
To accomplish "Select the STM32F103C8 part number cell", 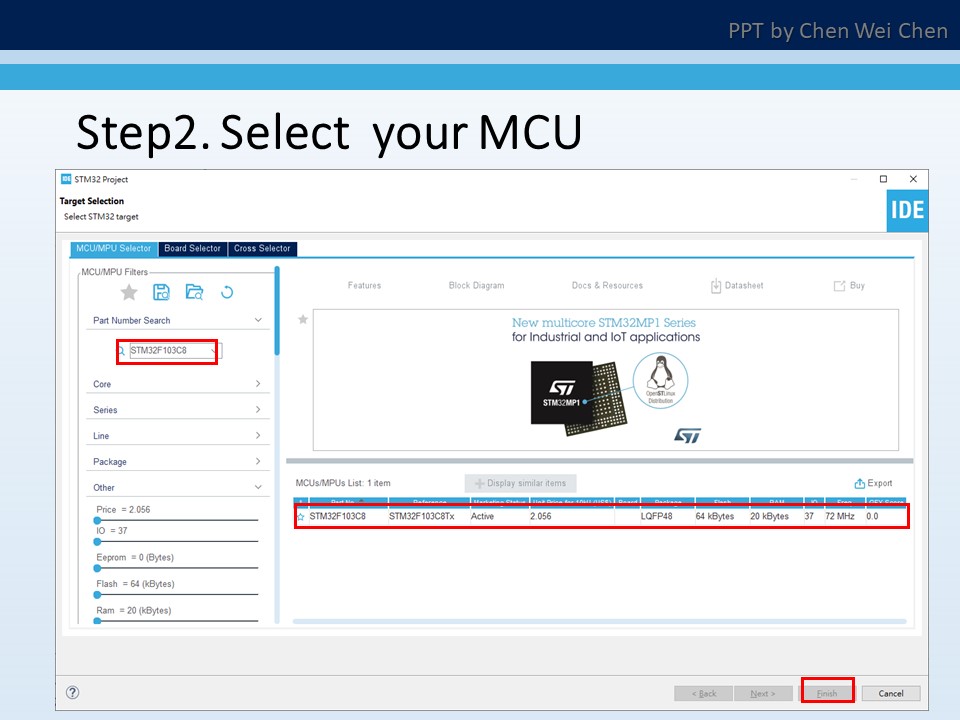I will (x=337, y=516).
